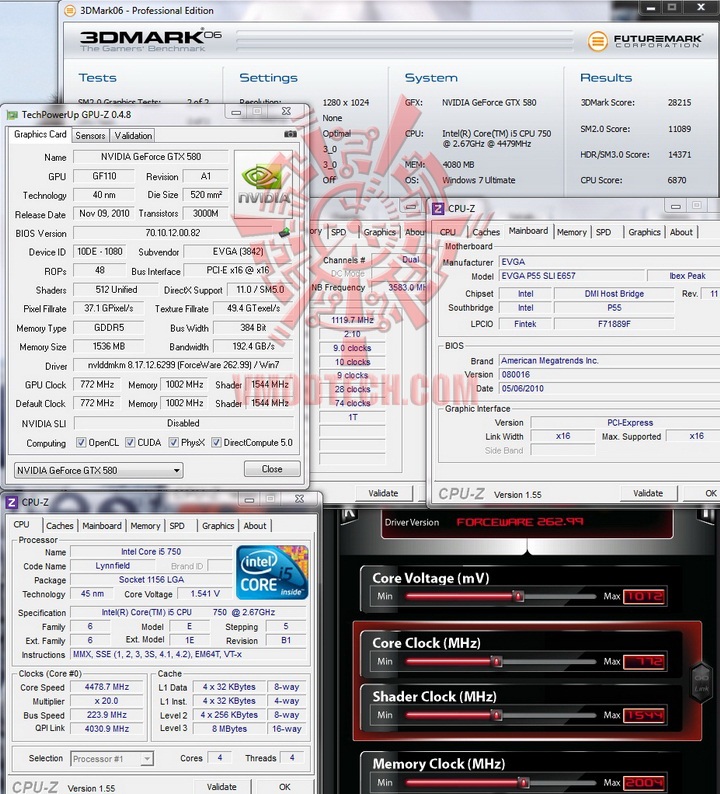
Task: Open Caches tab in Mainboard CPU-Z window
Action: point(486,232)
